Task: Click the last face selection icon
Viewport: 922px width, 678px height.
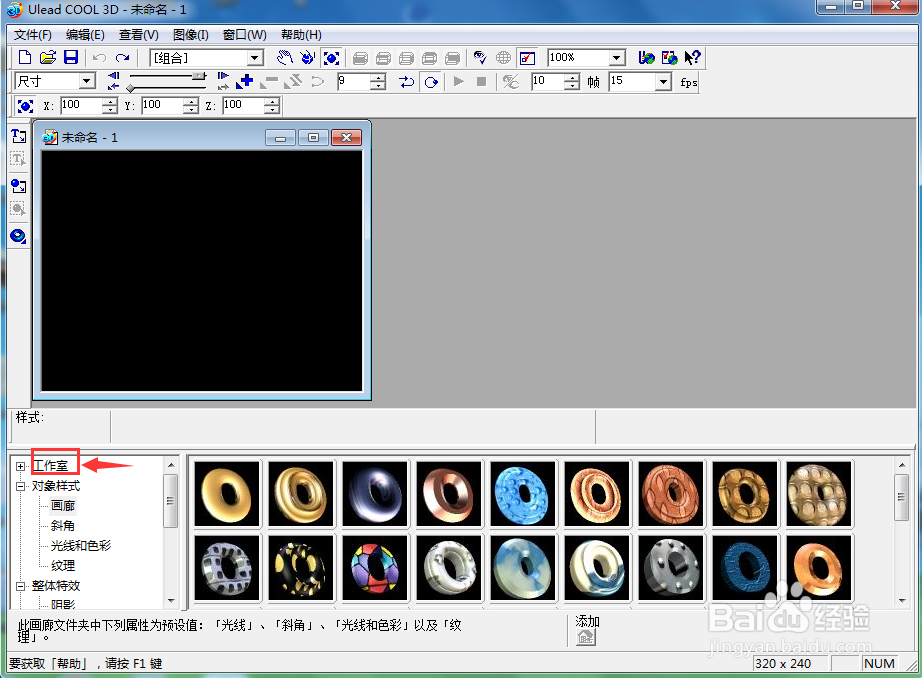Action: (x=453, y=58)
